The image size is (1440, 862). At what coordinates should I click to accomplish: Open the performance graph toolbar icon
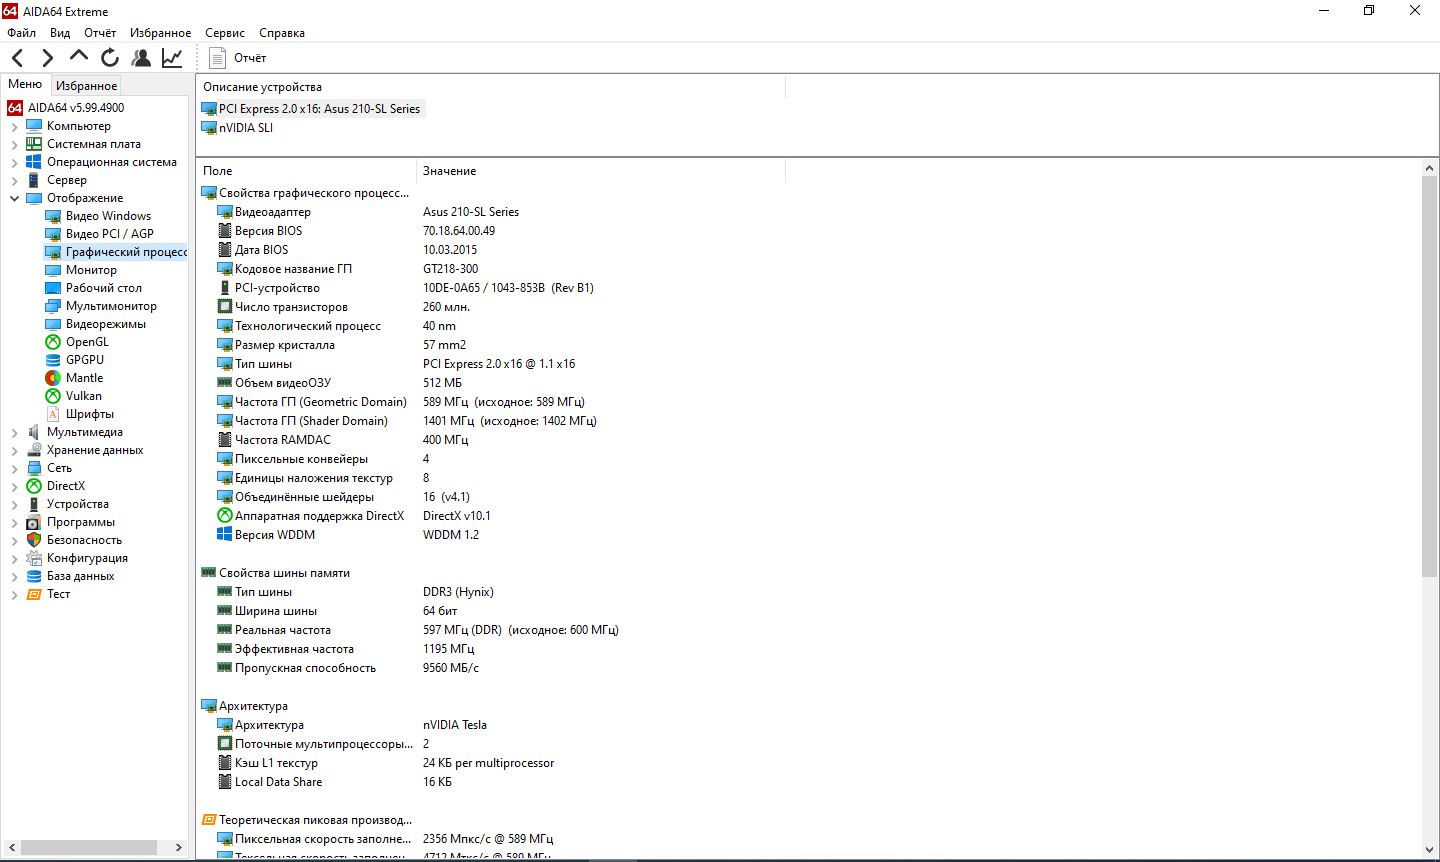172,58
